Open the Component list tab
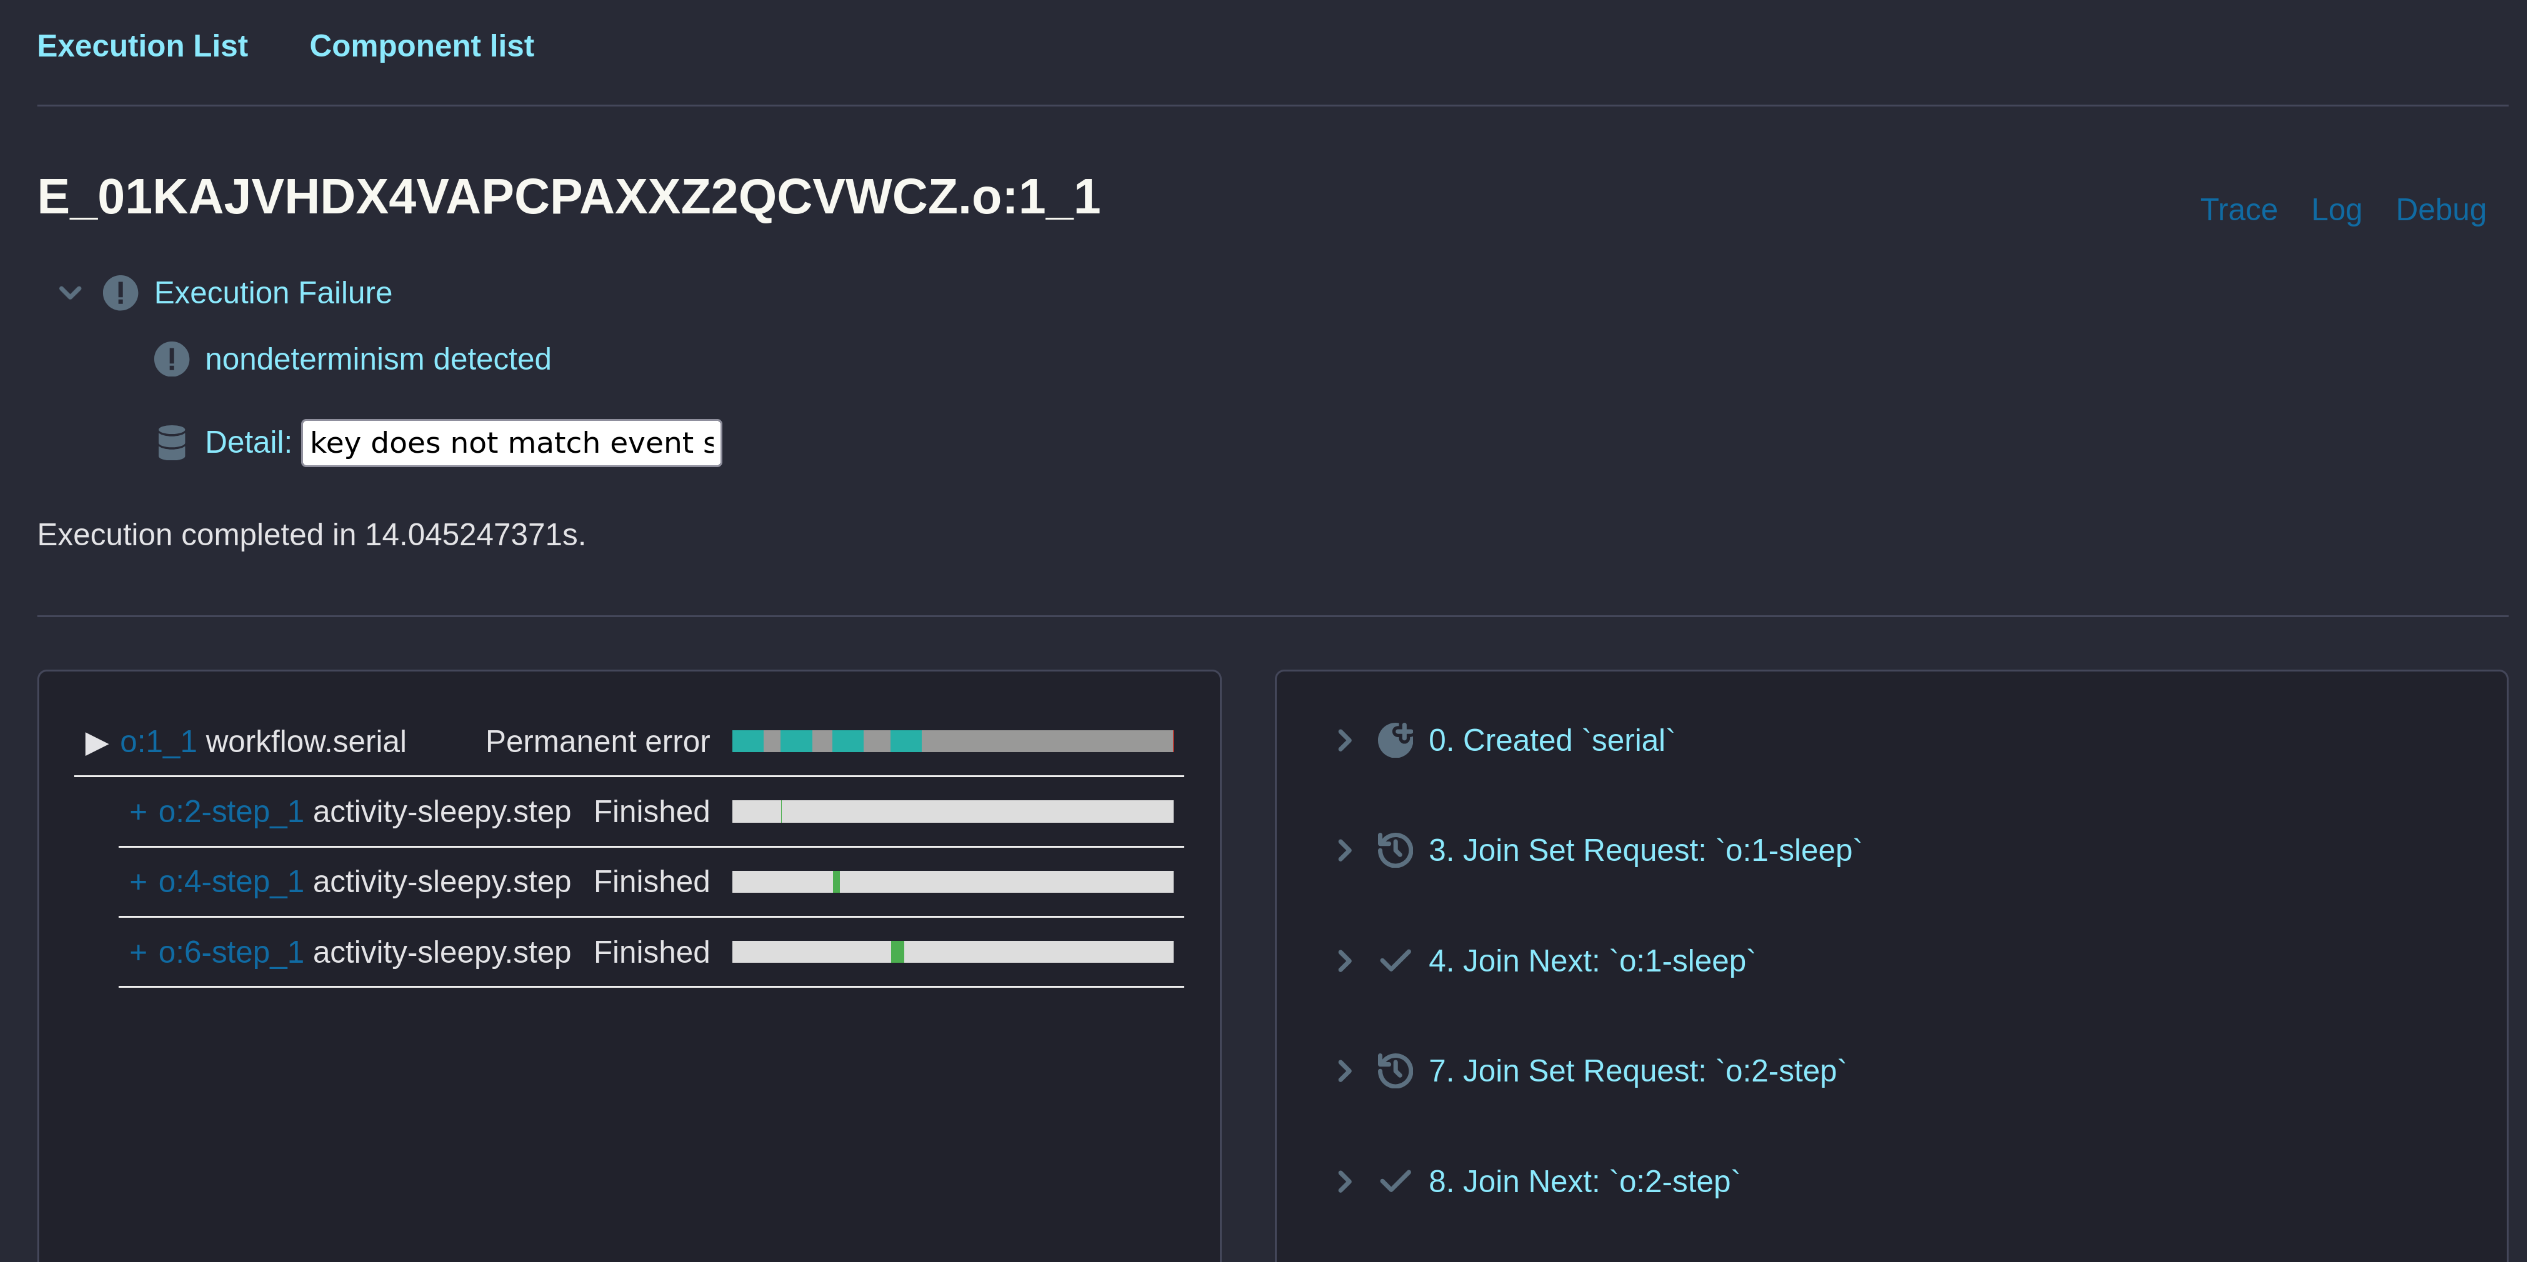 pos(421,46)
